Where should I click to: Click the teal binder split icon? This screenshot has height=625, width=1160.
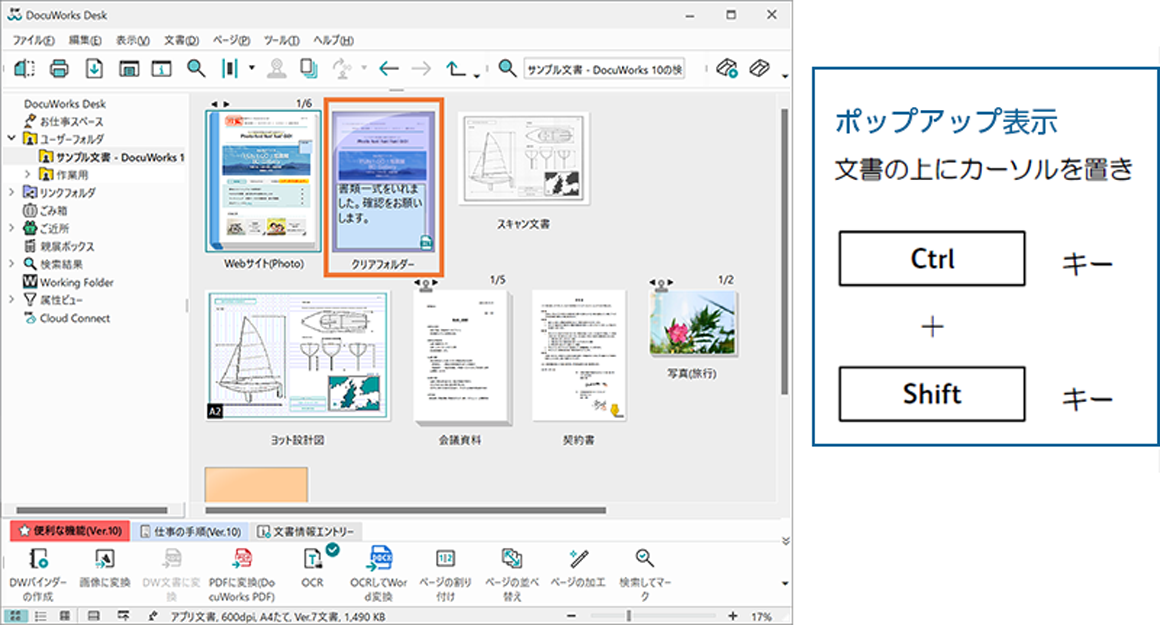click(x=229, y=69)
